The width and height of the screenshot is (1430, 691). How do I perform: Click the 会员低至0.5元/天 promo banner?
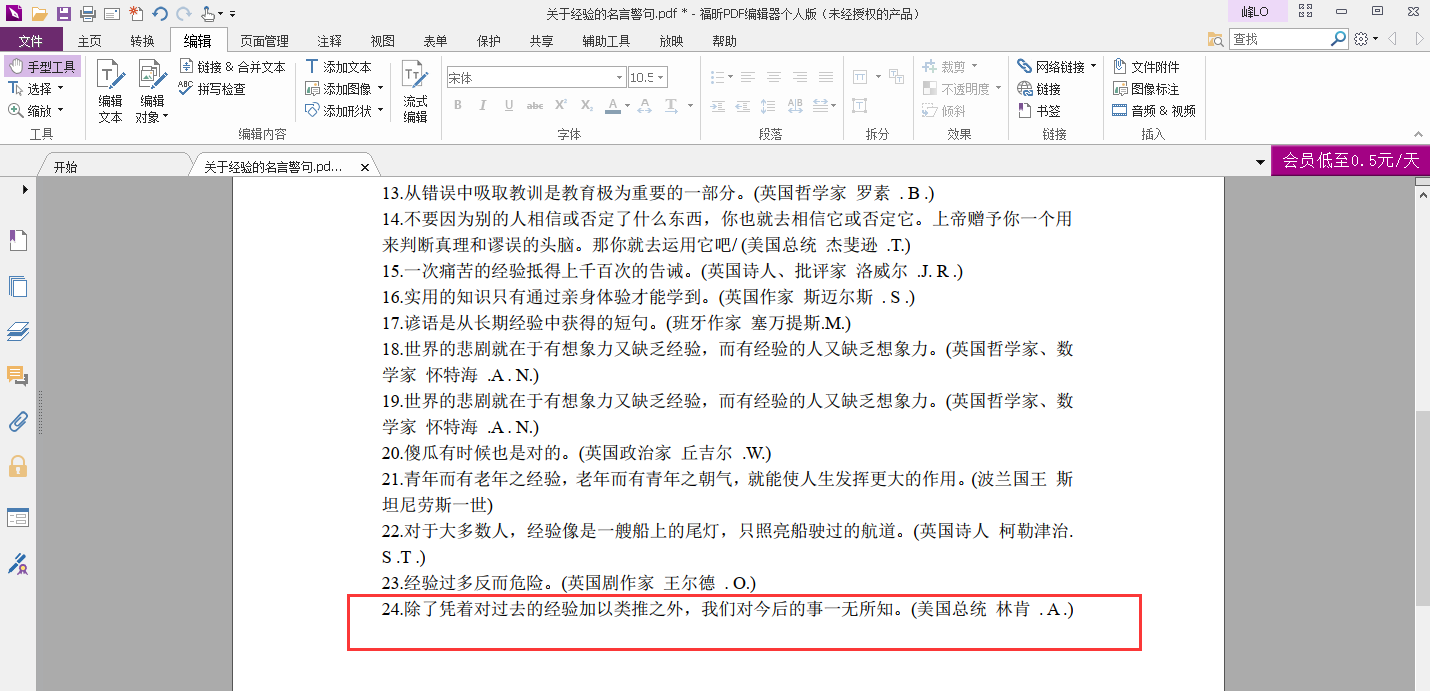pyautogui.click(x=1350, y=161)
